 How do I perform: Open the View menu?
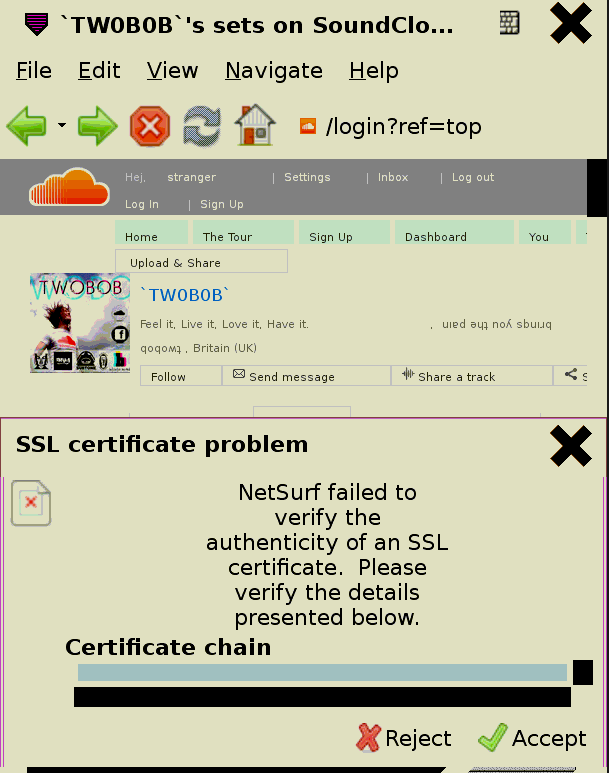172,70
